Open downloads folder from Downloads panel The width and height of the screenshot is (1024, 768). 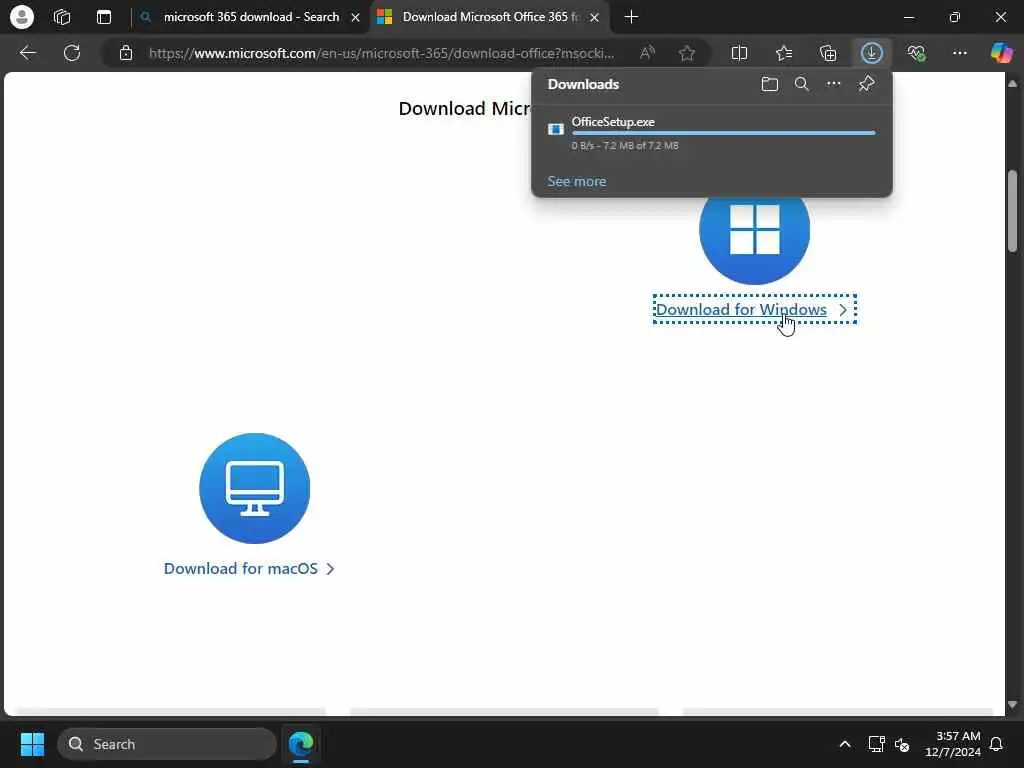click(770, 84)
